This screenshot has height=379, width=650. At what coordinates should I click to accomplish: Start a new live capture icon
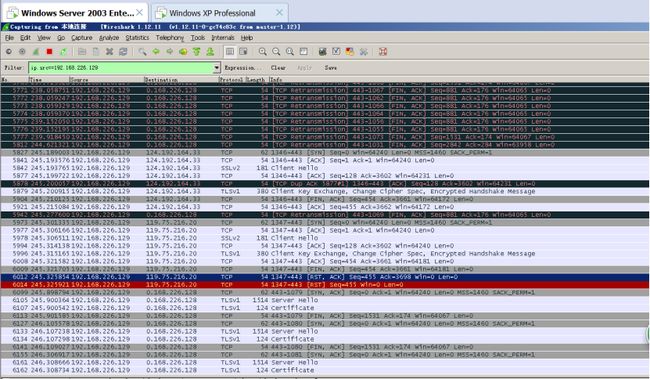(x=36, y=52)
